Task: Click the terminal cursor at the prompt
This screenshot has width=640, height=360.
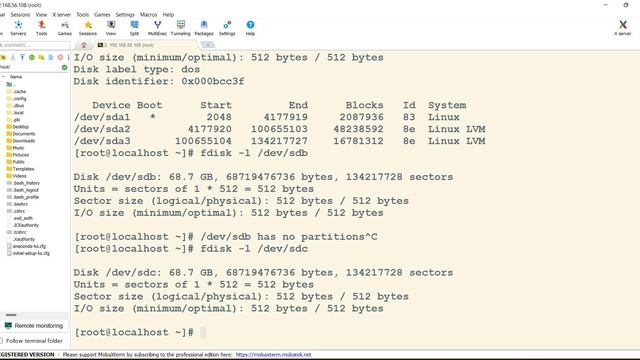Action: tap(203, 332)
